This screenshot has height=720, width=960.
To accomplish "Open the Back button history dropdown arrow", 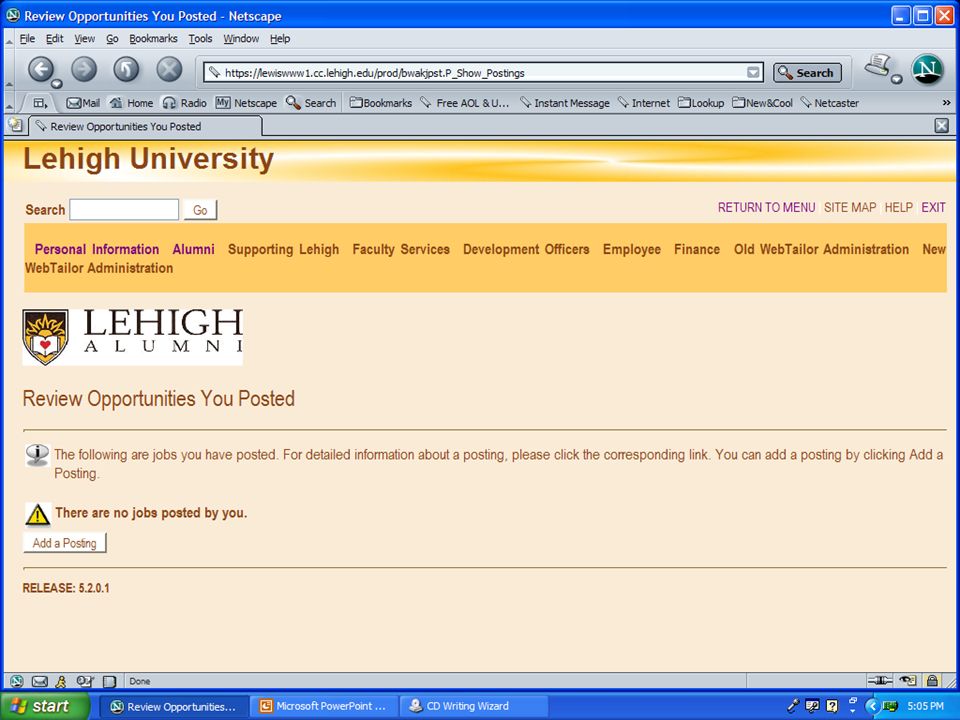I will tap(56, 83).
